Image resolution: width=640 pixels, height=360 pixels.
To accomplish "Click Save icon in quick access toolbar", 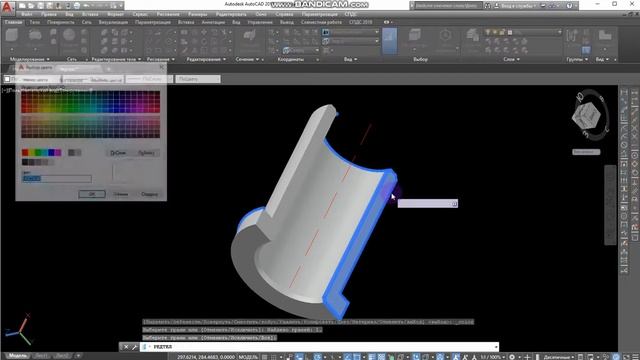I will click(x=40, y=6).
